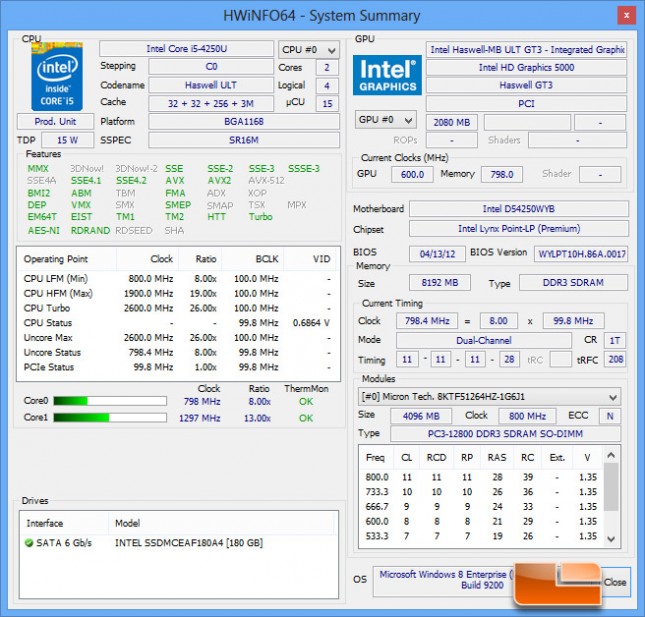The height and width of the screenshot is (617, 645).
Task: Click the Haswell GT3 field
Action: (x=526, y=85)
